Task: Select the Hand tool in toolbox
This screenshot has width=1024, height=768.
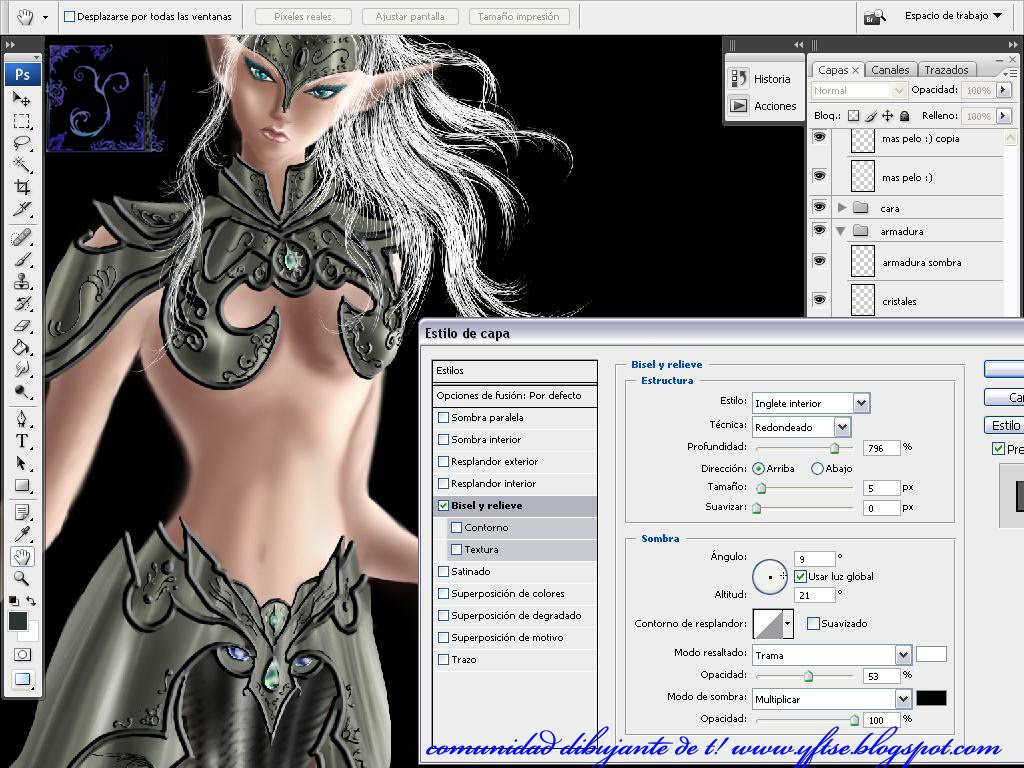Action: coord(22,556)
